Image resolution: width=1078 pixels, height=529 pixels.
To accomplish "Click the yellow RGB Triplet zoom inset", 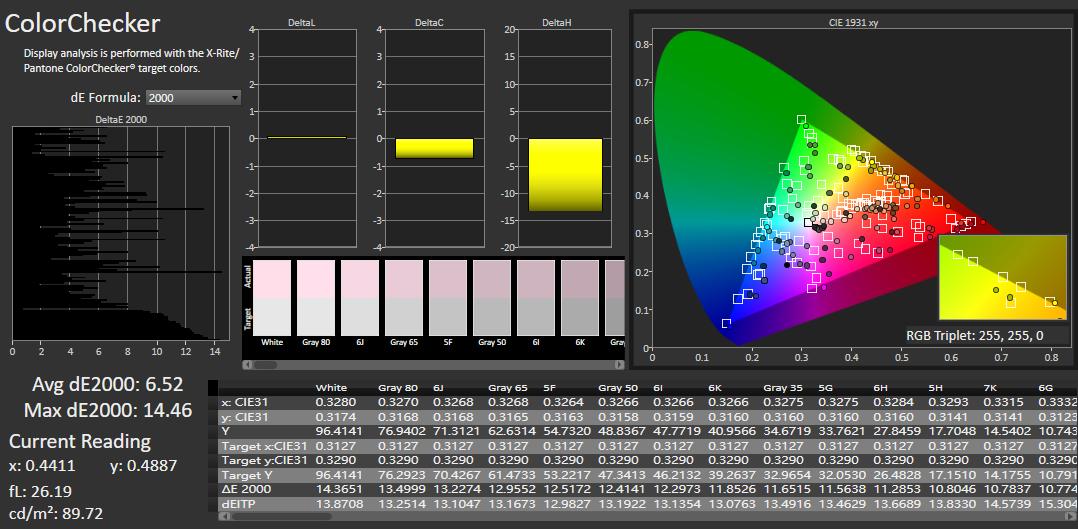I will point(1002,277).
